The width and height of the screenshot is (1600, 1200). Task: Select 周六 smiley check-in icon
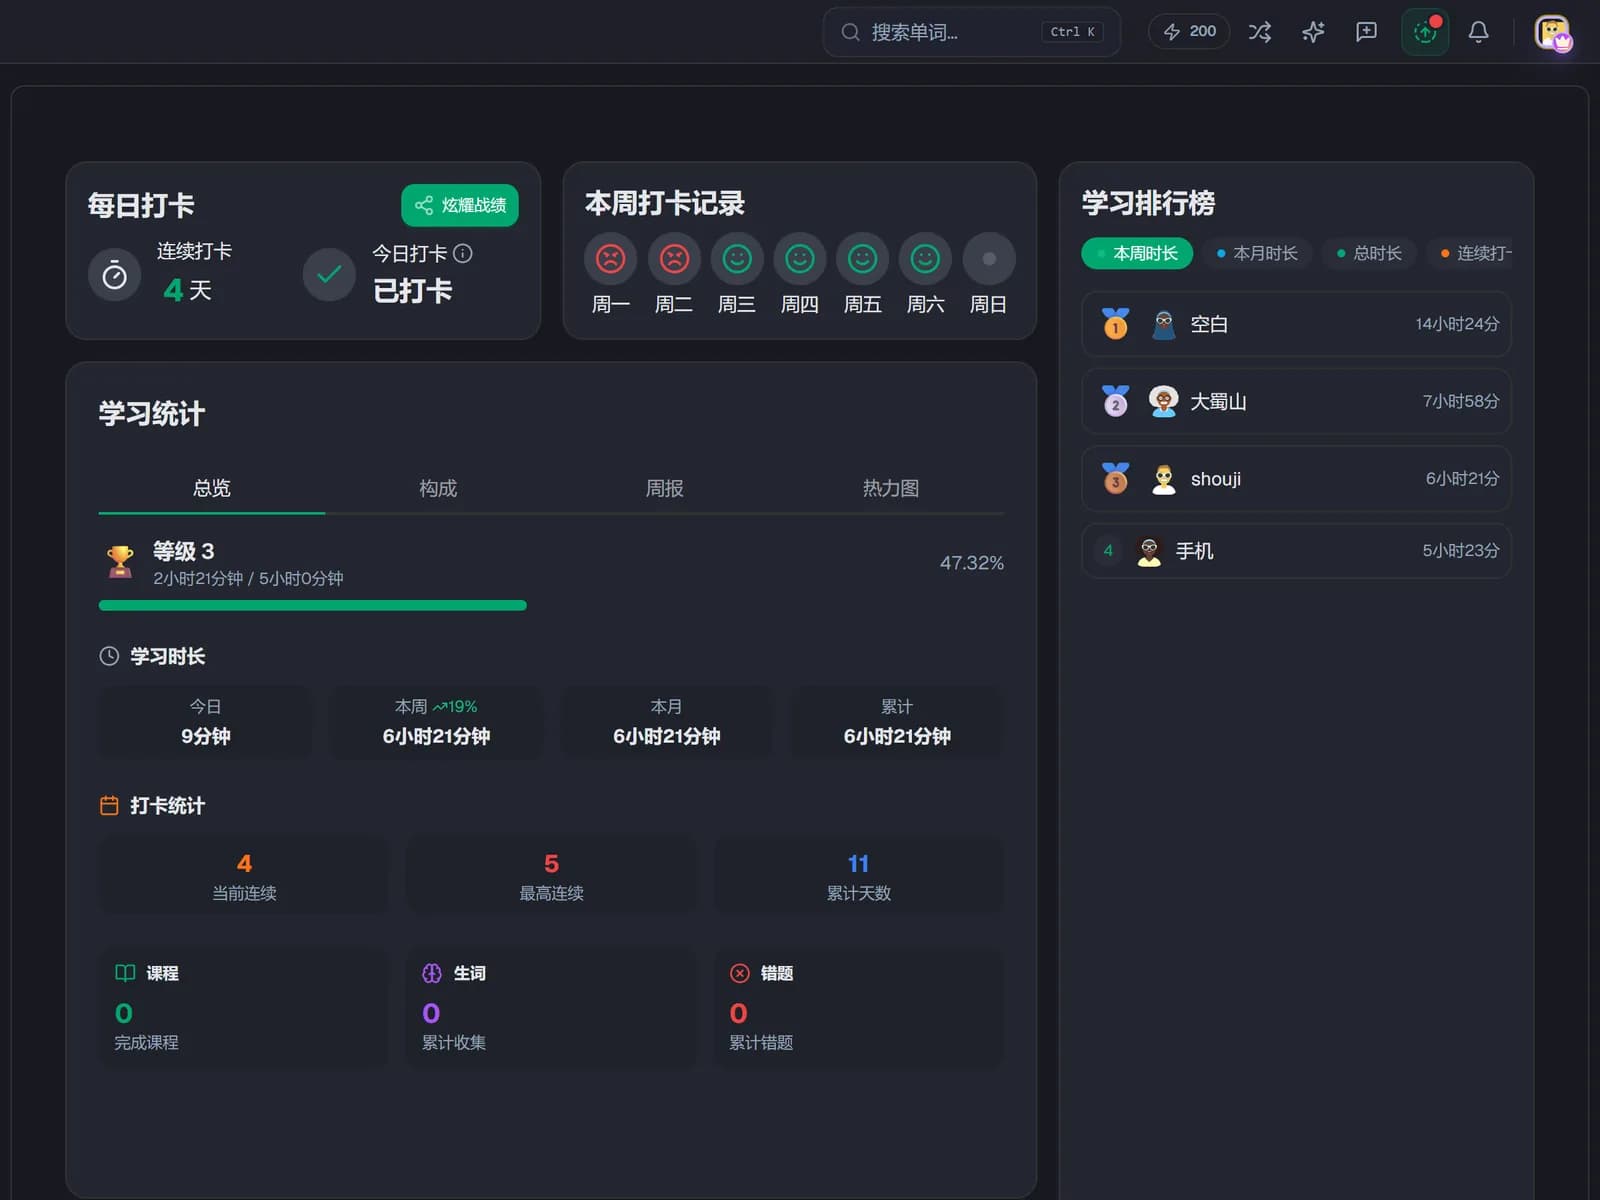tap(925, 259)
